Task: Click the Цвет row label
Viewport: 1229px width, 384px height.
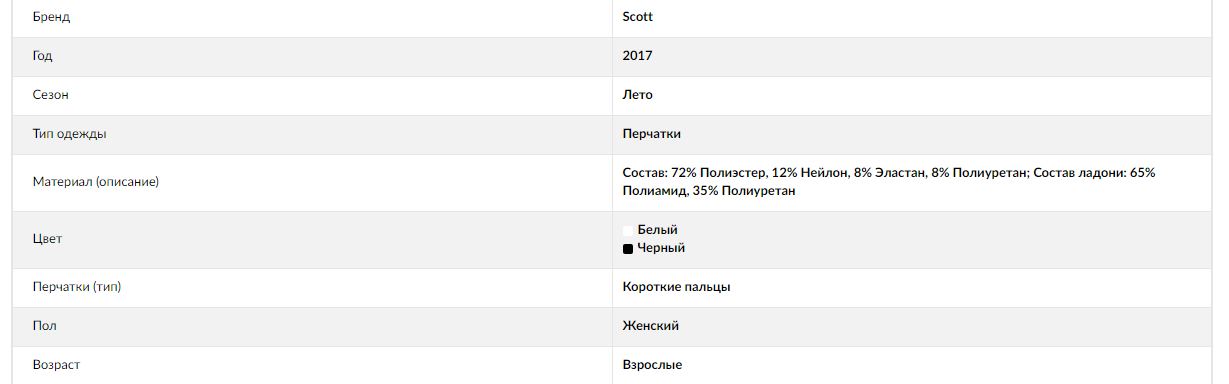Action: click(x=48, y=240)
